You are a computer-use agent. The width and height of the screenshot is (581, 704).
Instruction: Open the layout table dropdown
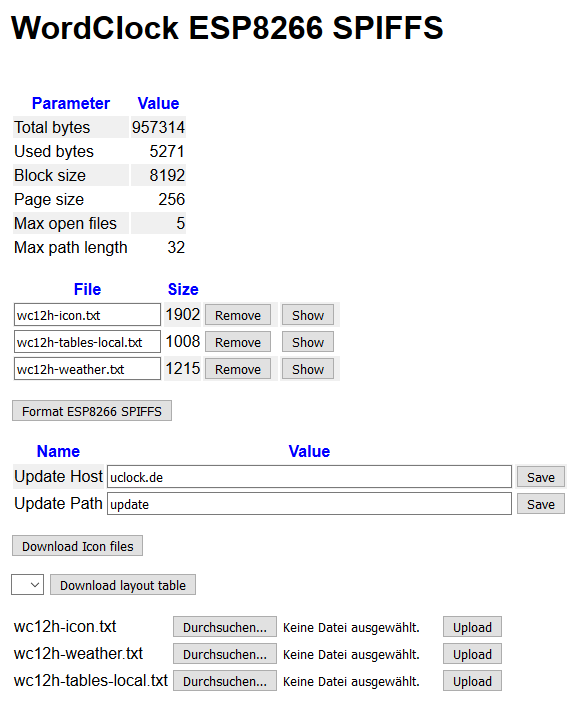pyautogui.click(x=27, y=585)
